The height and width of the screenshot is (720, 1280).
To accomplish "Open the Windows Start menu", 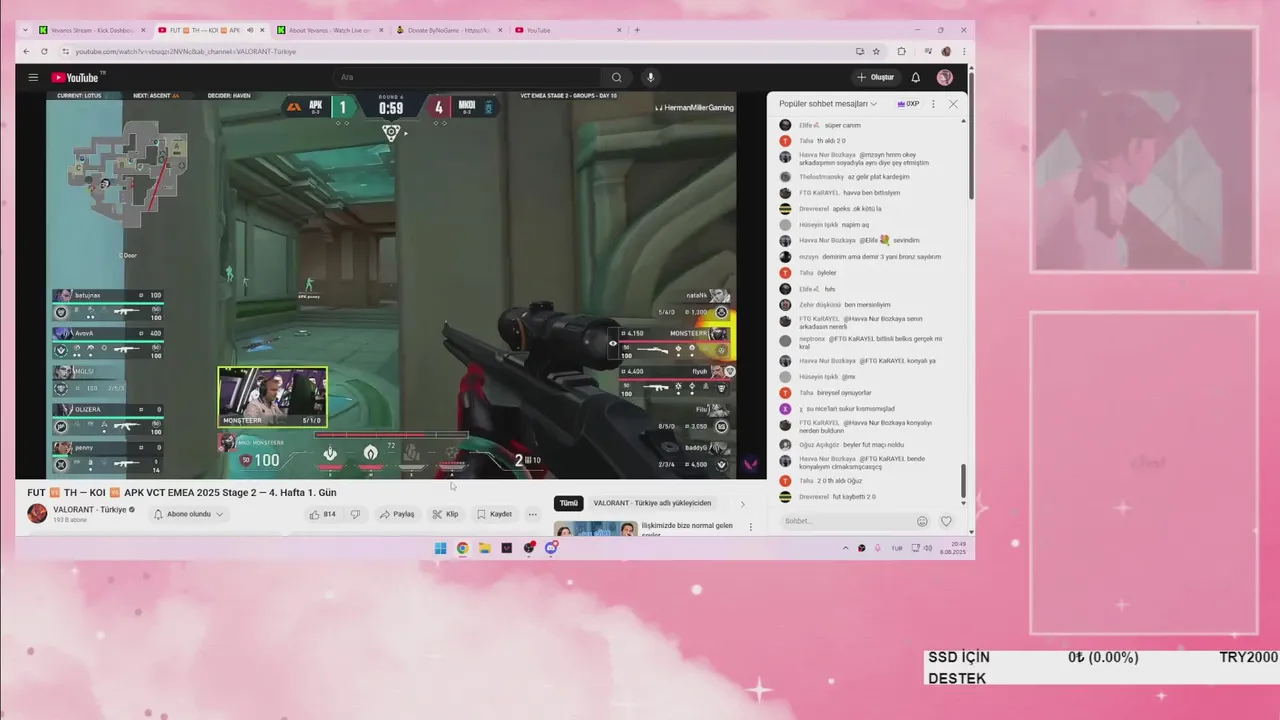I will 440,548.
